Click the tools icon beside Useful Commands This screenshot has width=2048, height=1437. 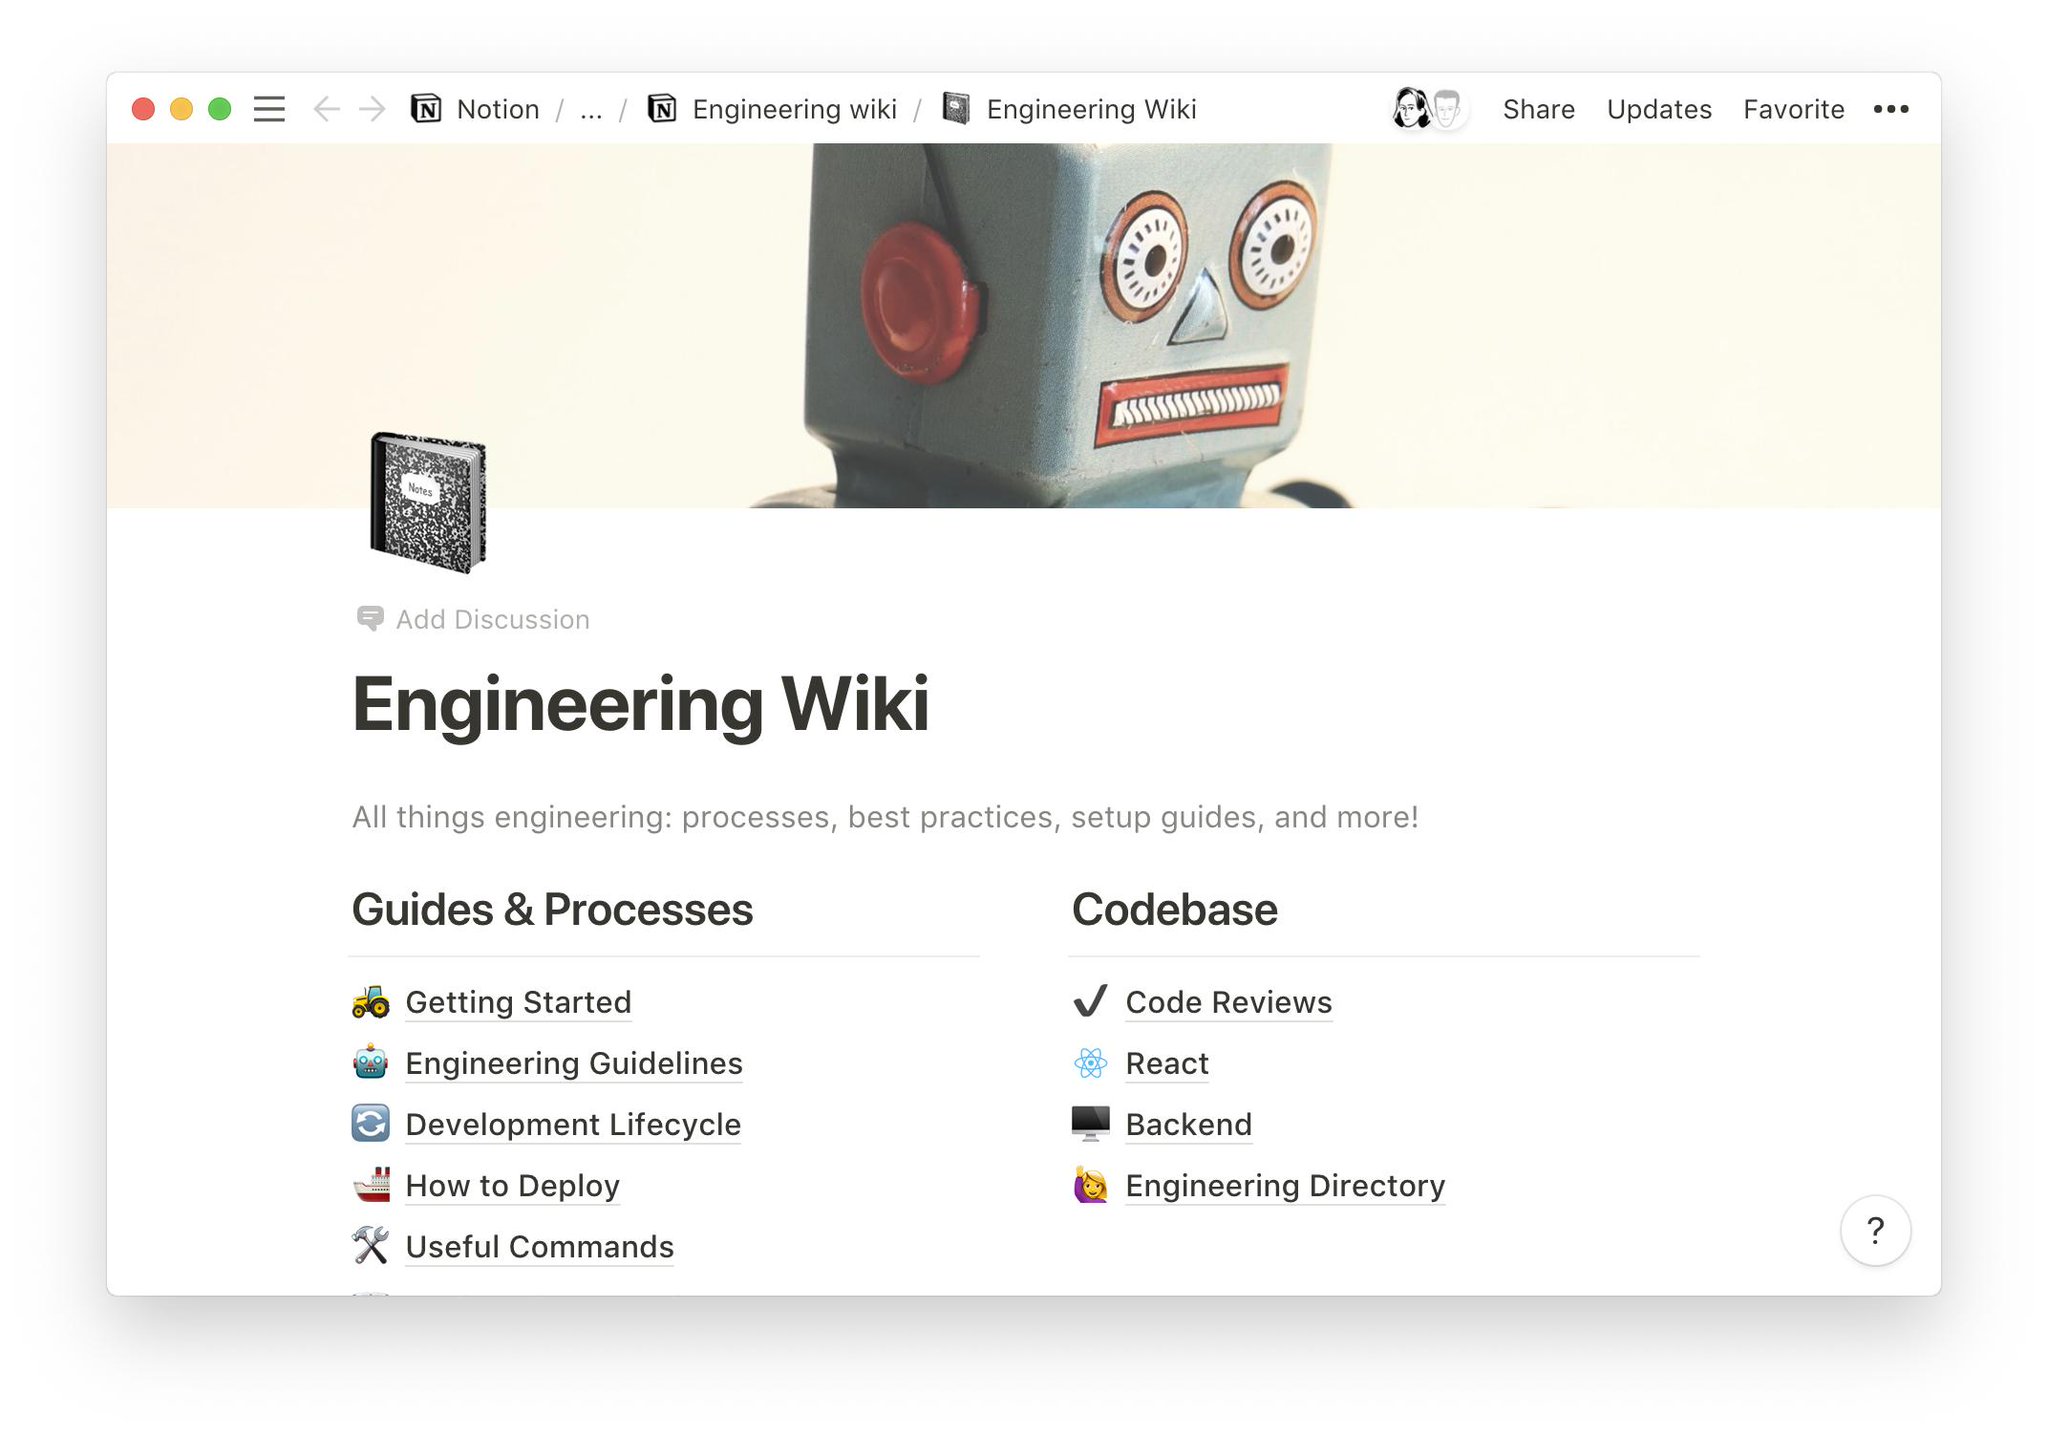click(371, 1245)
